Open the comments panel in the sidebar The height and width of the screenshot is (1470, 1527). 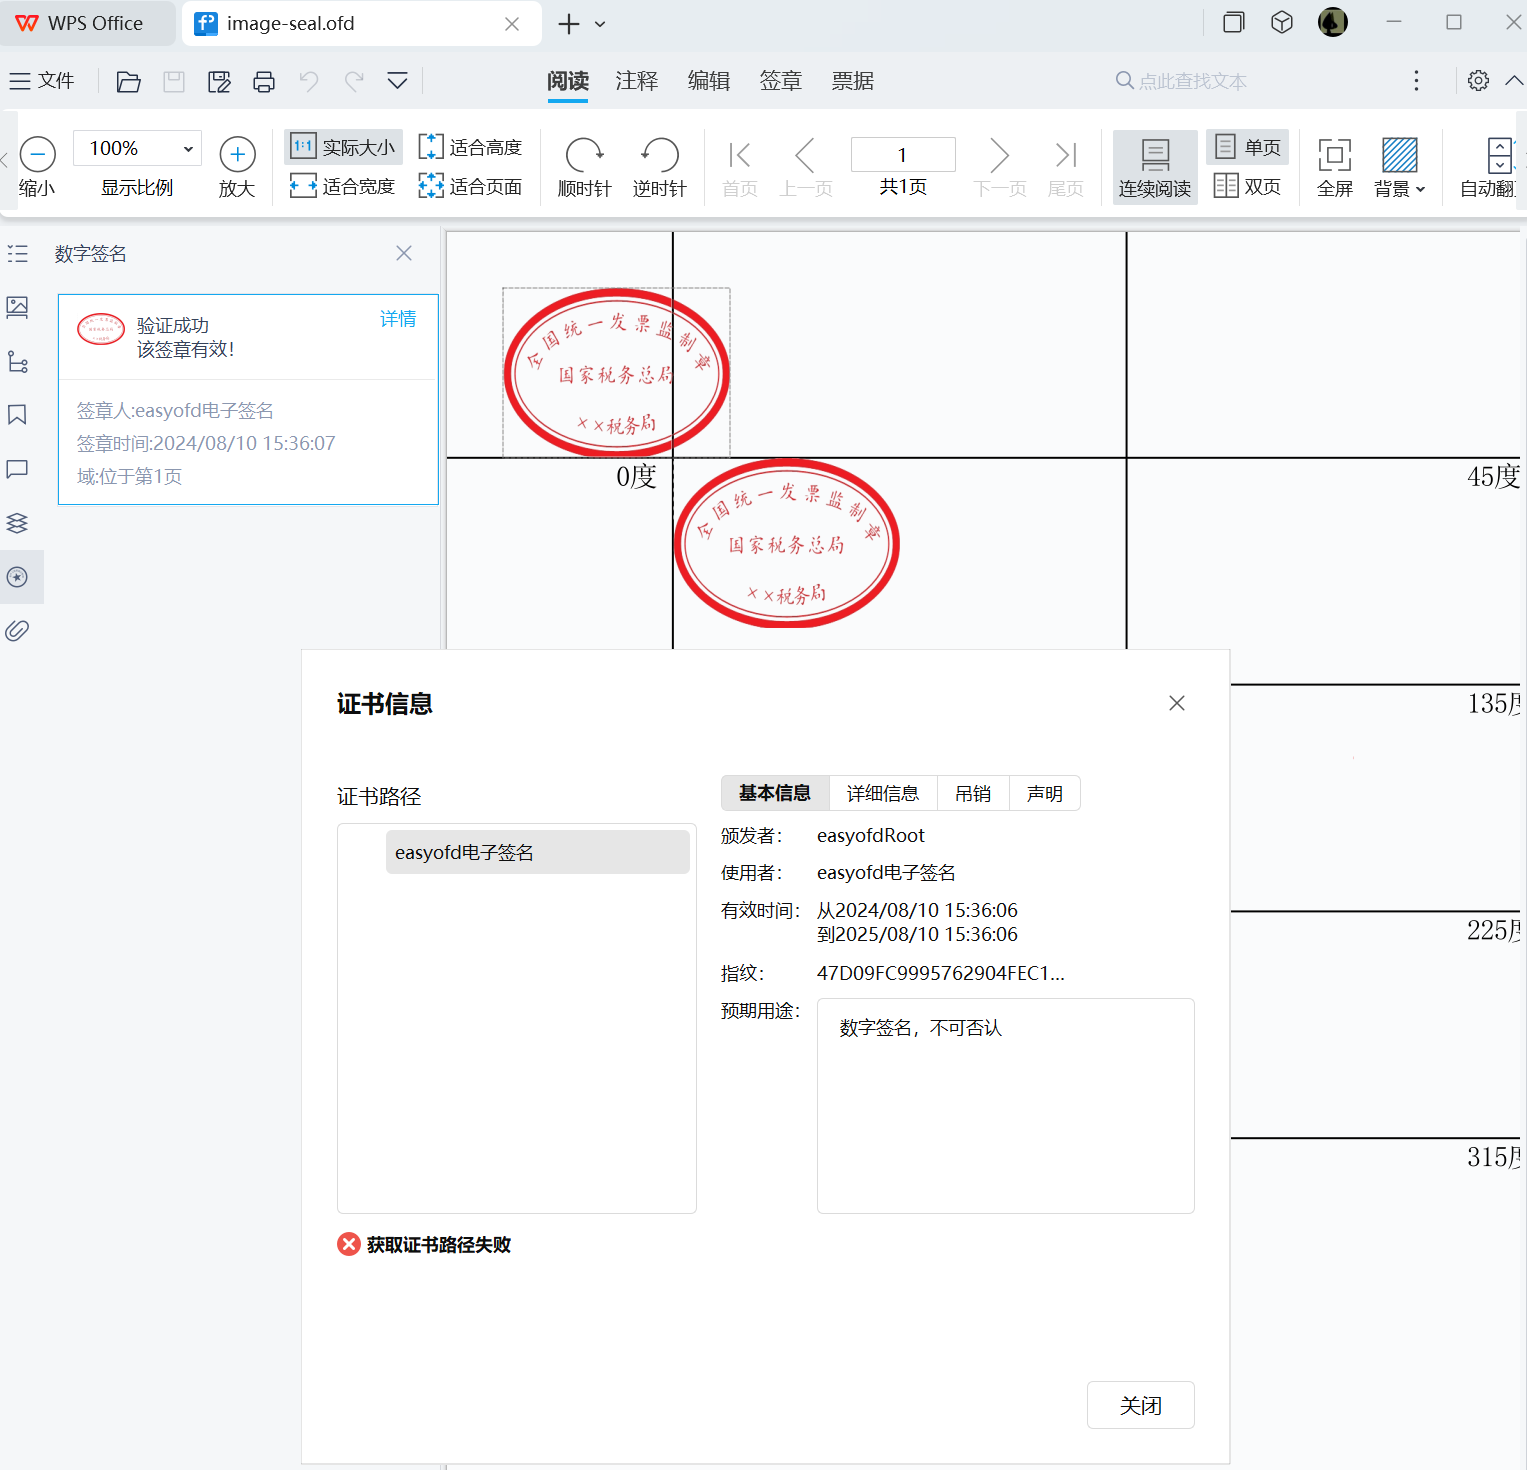click(x=17, y=469)
